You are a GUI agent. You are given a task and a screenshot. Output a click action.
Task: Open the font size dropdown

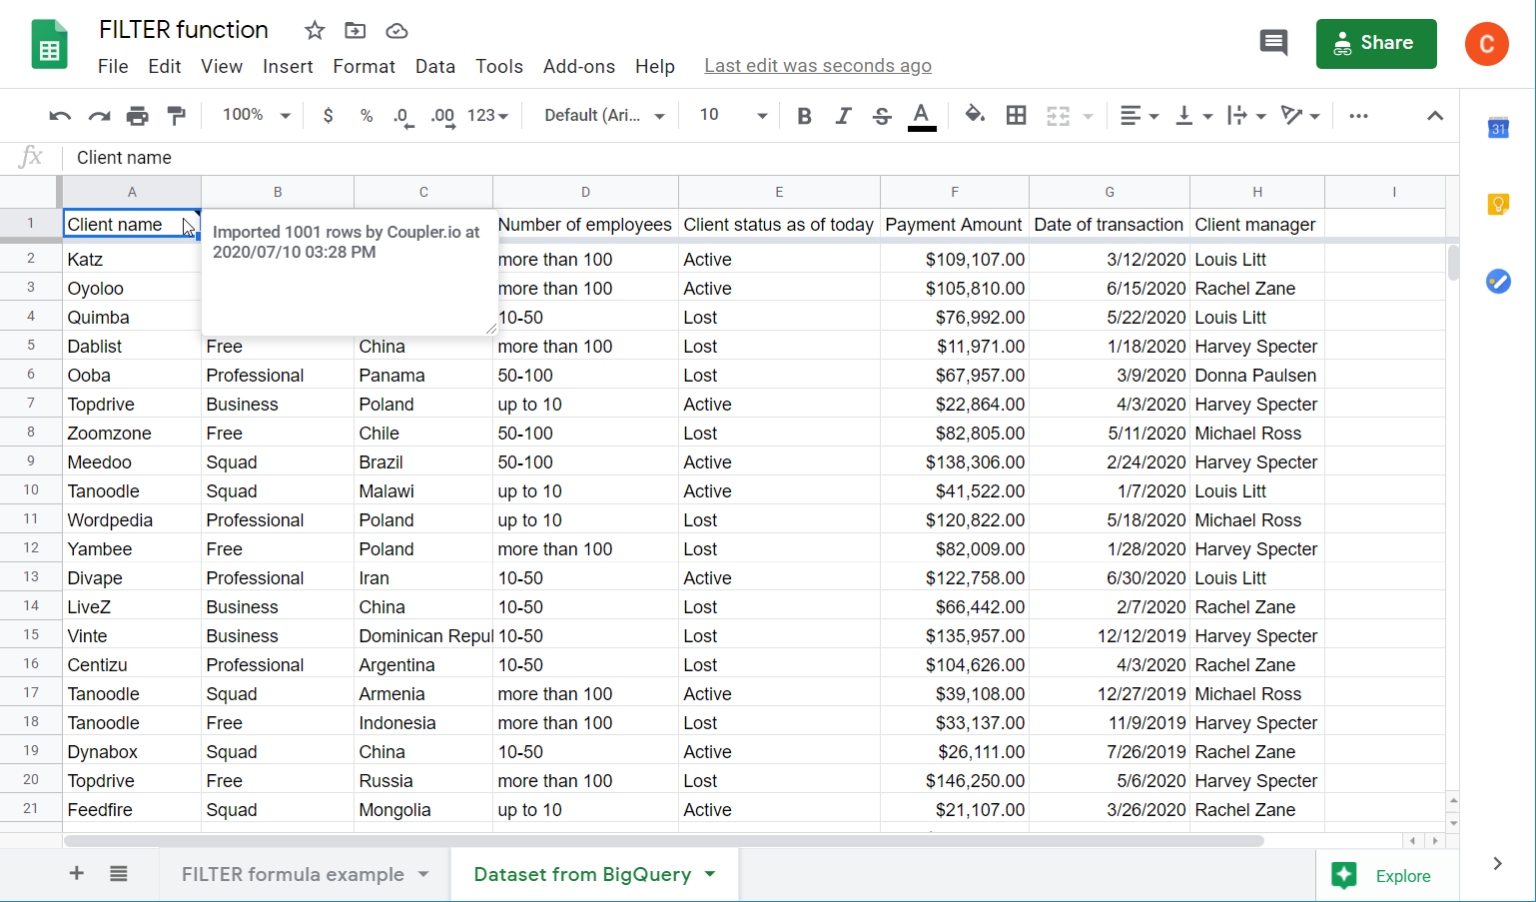pyautogui.click(x=730, y=115)
